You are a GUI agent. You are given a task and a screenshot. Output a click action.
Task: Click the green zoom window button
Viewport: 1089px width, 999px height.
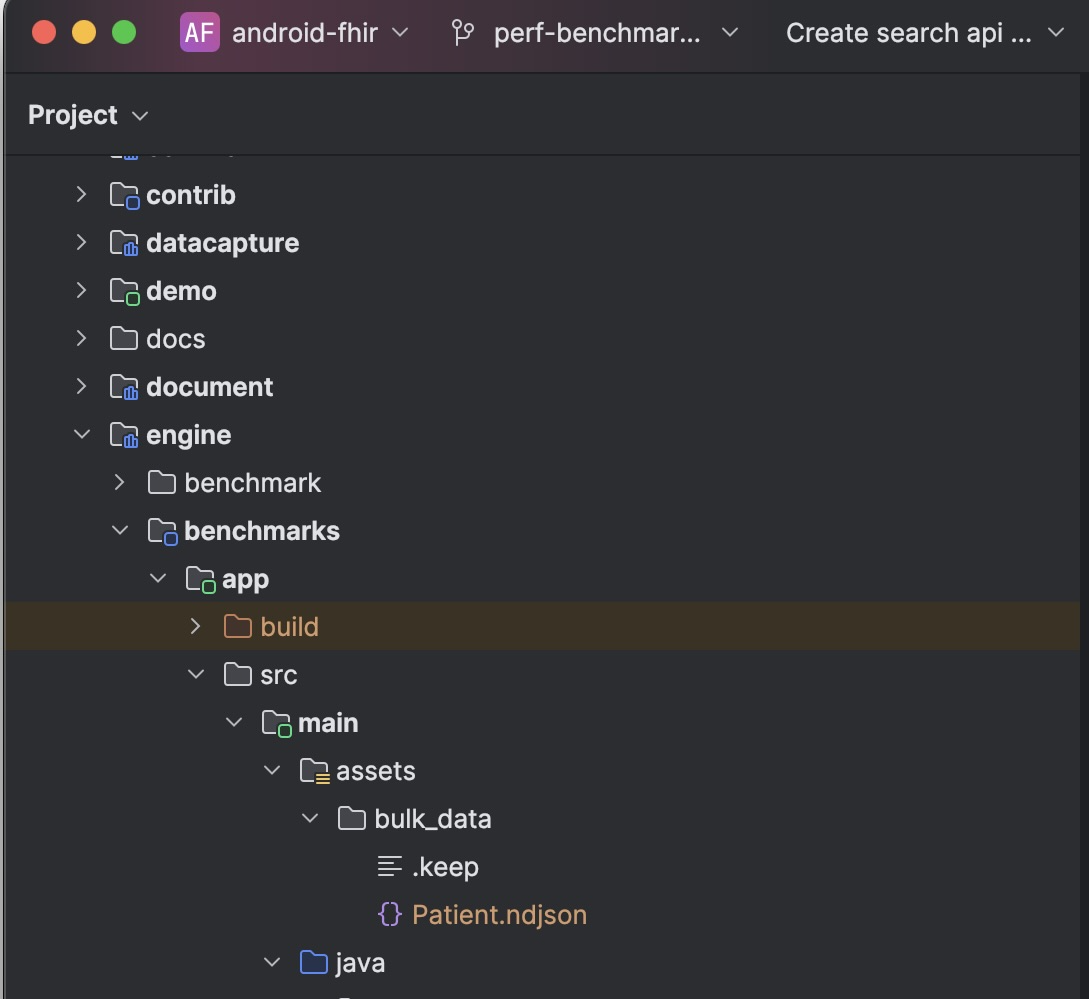coord(124,32)
